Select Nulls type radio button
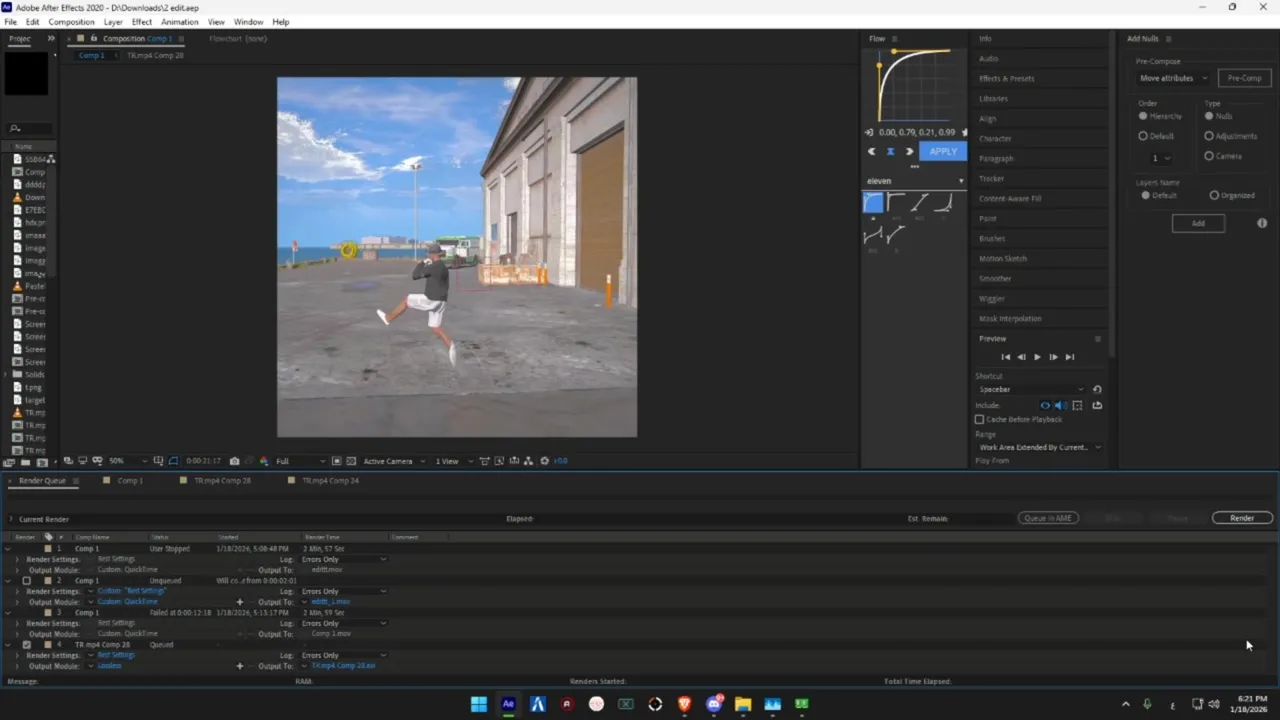The width and height of the screenshot is (1280, 720). pos(1209,116)
